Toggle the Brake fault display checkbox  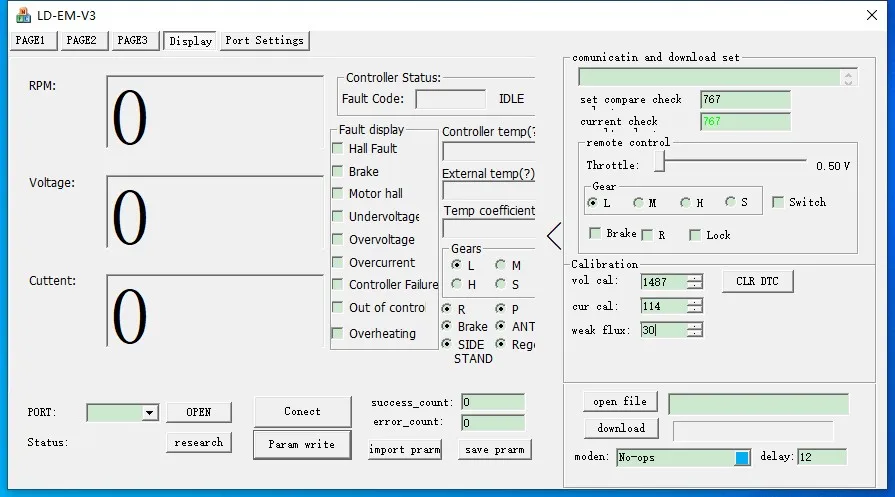click(x=337, y=171)
